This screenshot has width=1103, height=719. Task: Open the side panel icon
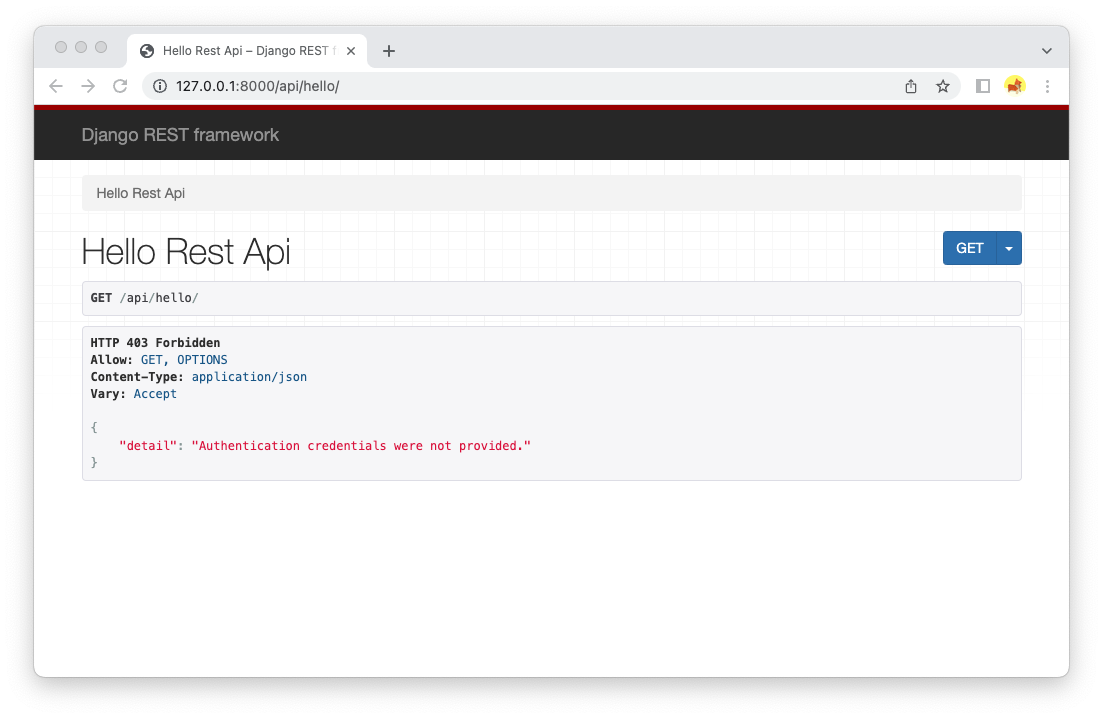982,86
